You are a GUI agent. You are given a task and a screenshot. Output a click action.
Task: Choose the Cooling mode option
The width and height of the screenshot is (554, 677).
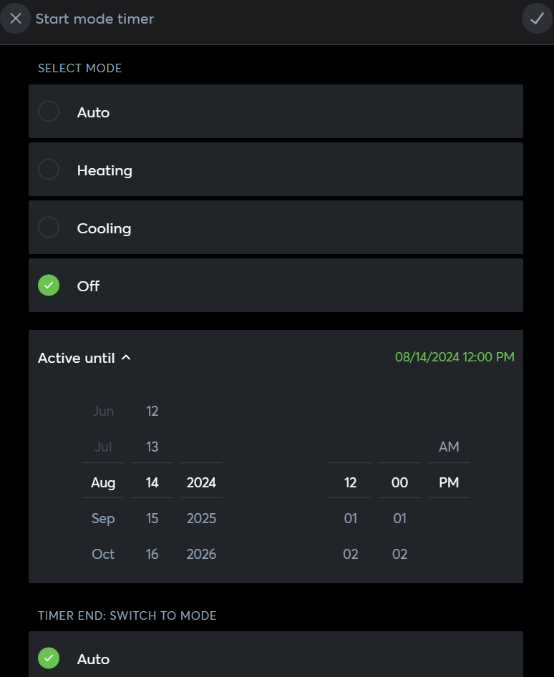[275, 228]
